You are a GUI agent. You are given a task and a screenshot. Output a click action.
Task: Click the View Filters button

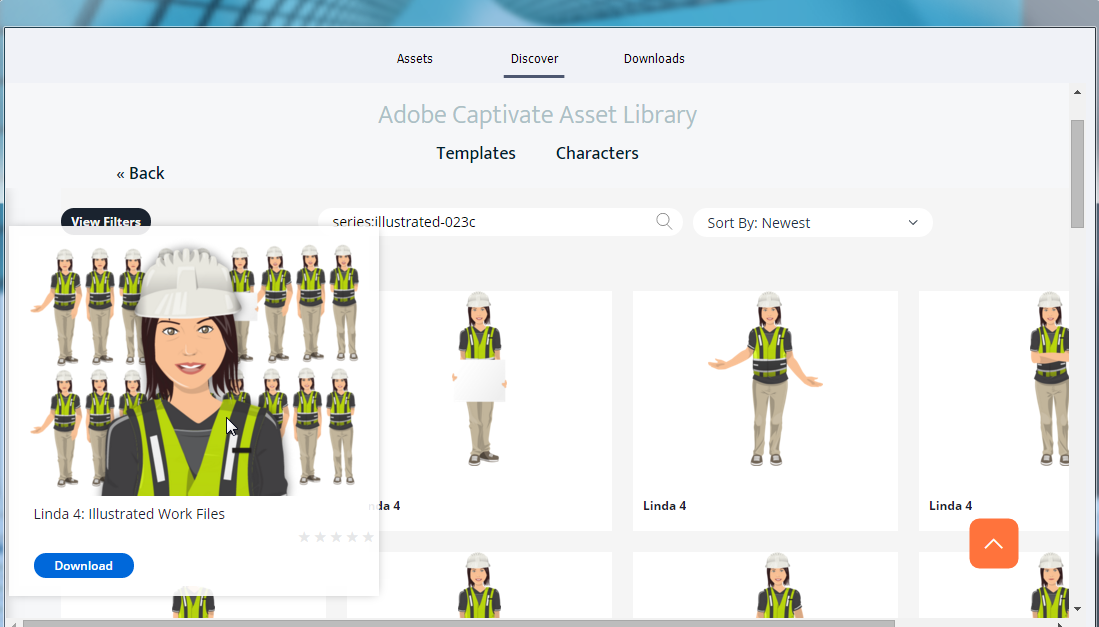click(x=106, y=220)
